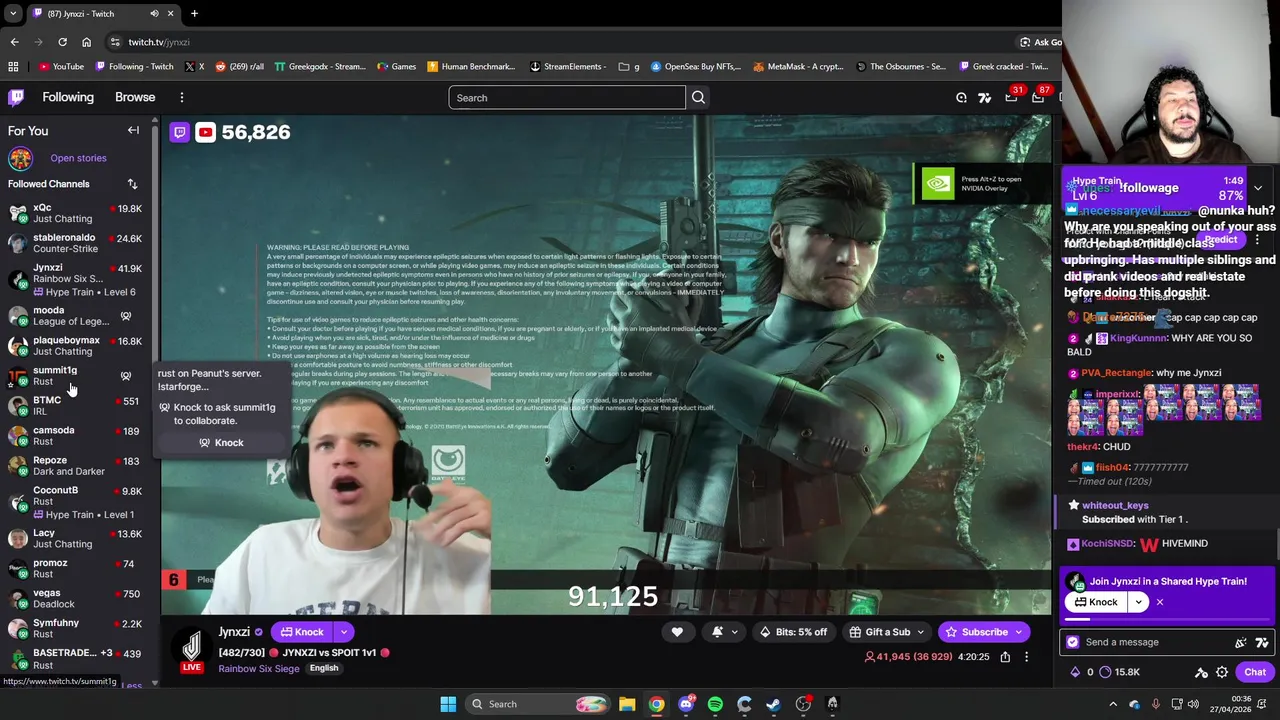
Task: Click the purple Chat send button
Action: [1255, 672]
